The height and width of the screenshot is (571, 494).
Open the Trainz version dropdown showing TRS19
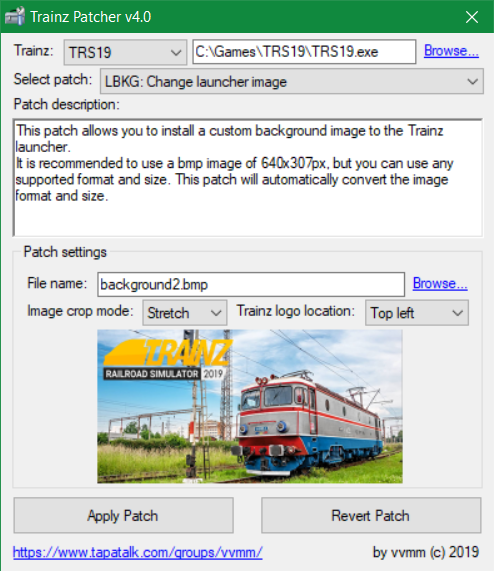(125, 52)
